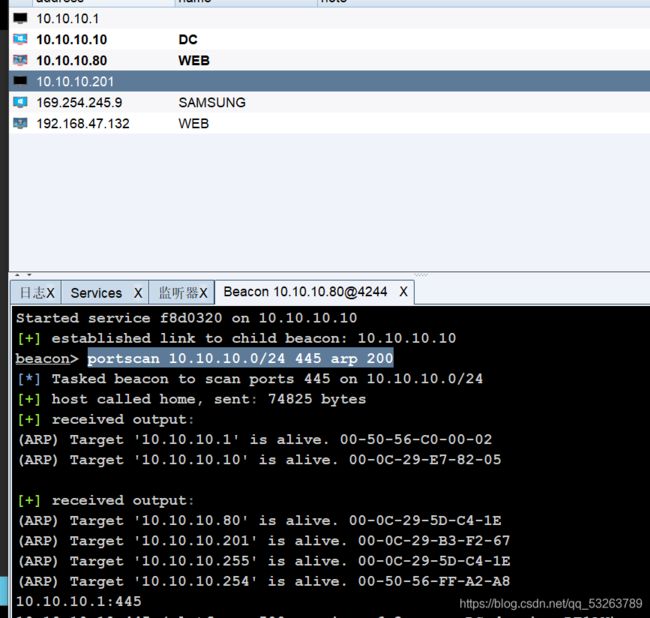Click the WEB name for 192.168.47.132
Viewport: 650px width, 618px height.
(194, 124)
